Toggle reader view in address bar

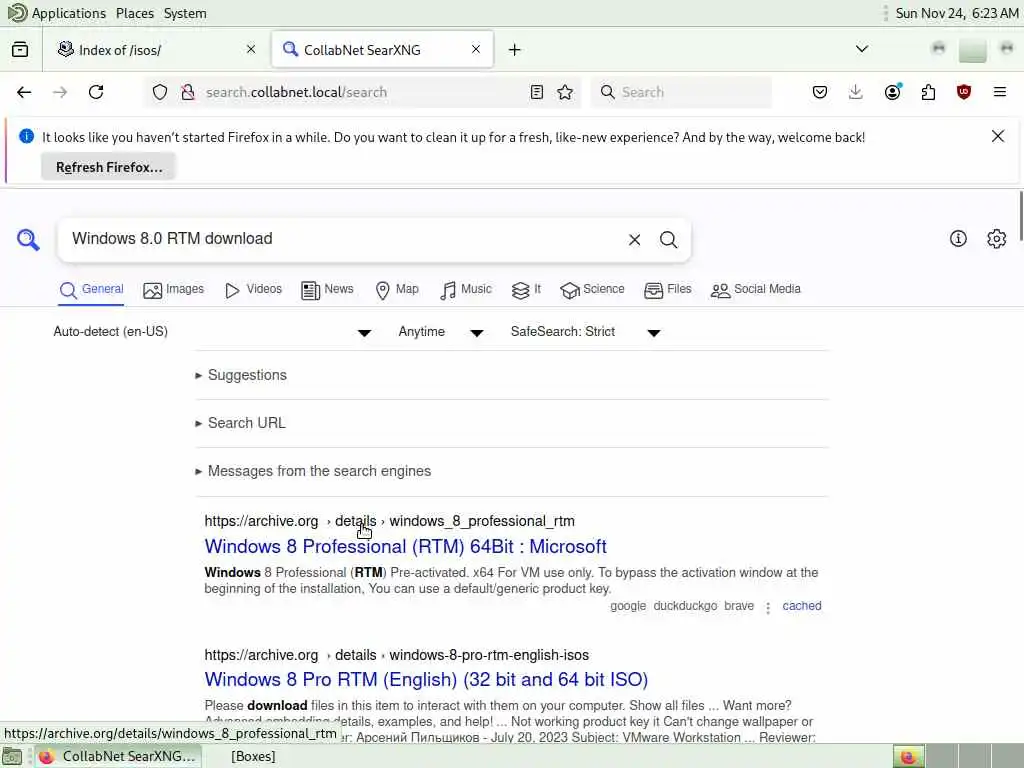[537, 92]
